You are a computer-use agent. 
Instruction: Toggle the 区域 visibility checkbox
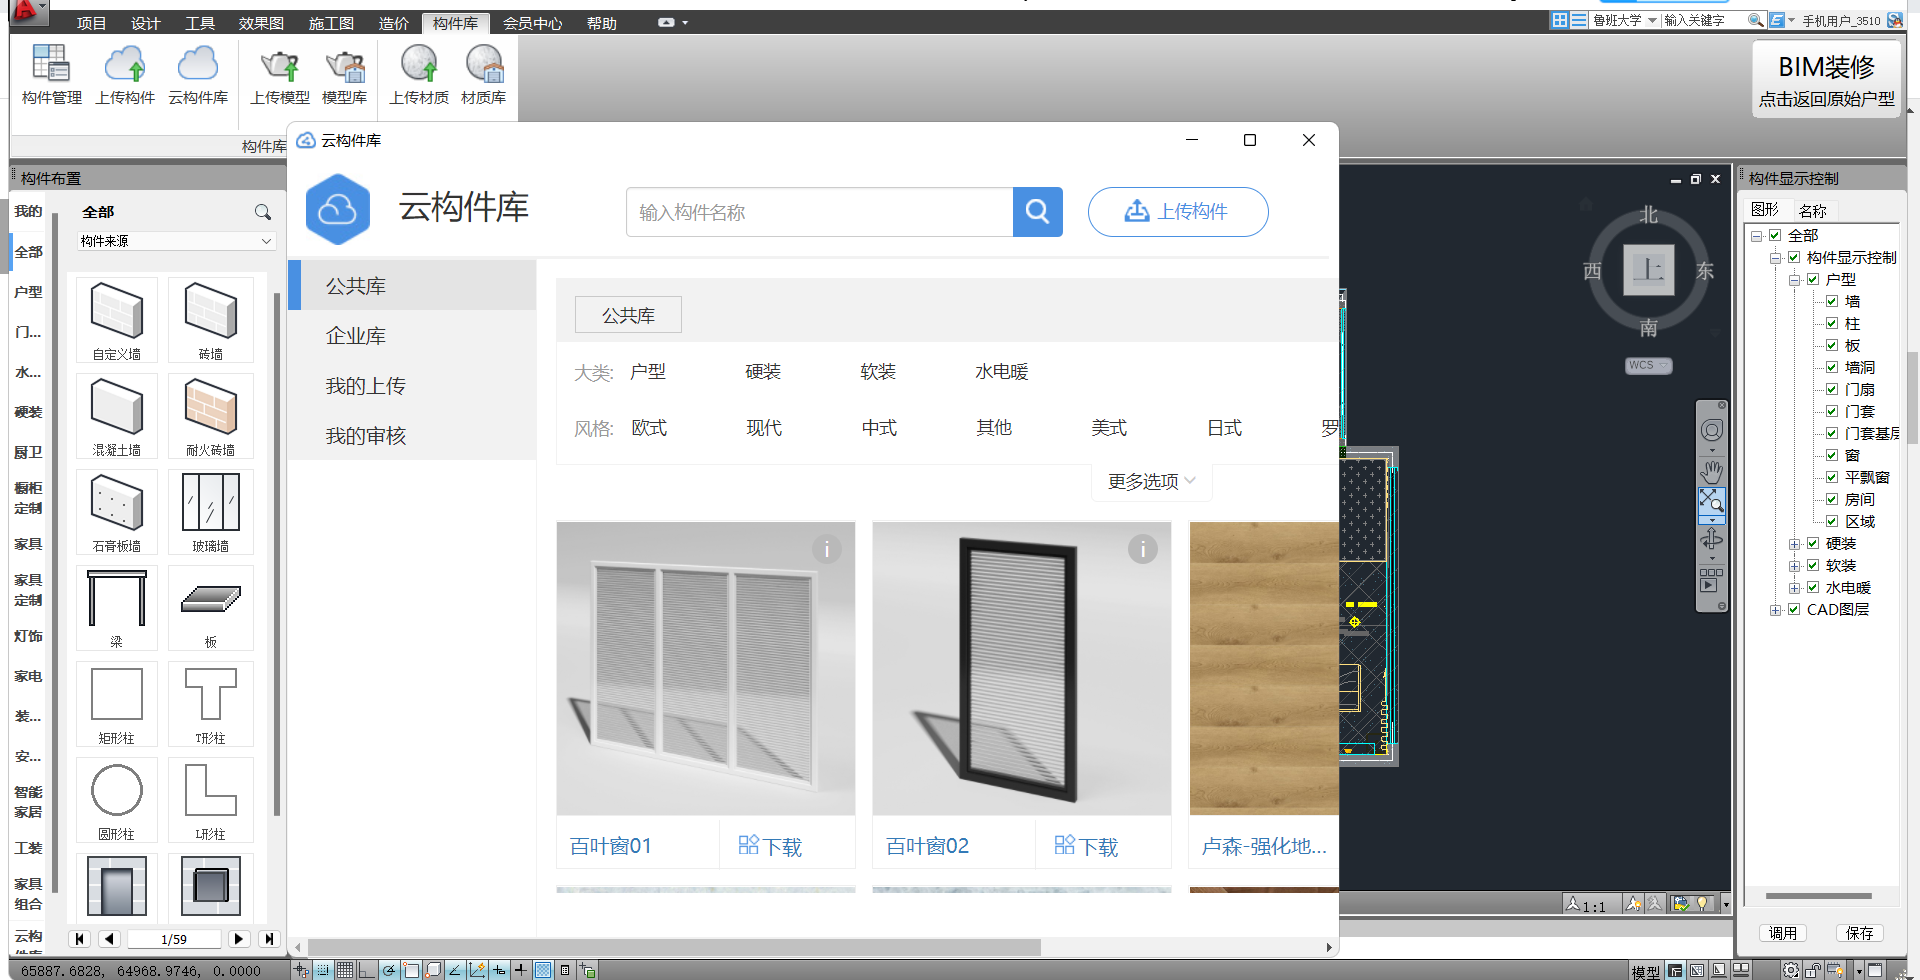(1832, 521)
